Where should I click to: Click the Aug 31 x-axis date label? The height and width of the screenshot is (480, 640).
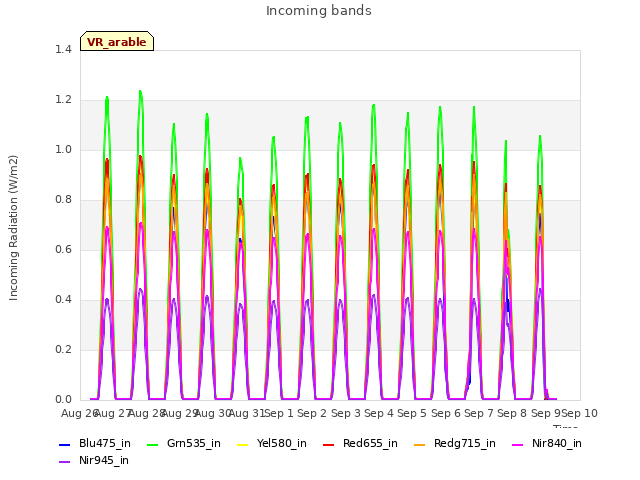pos(247,413)
